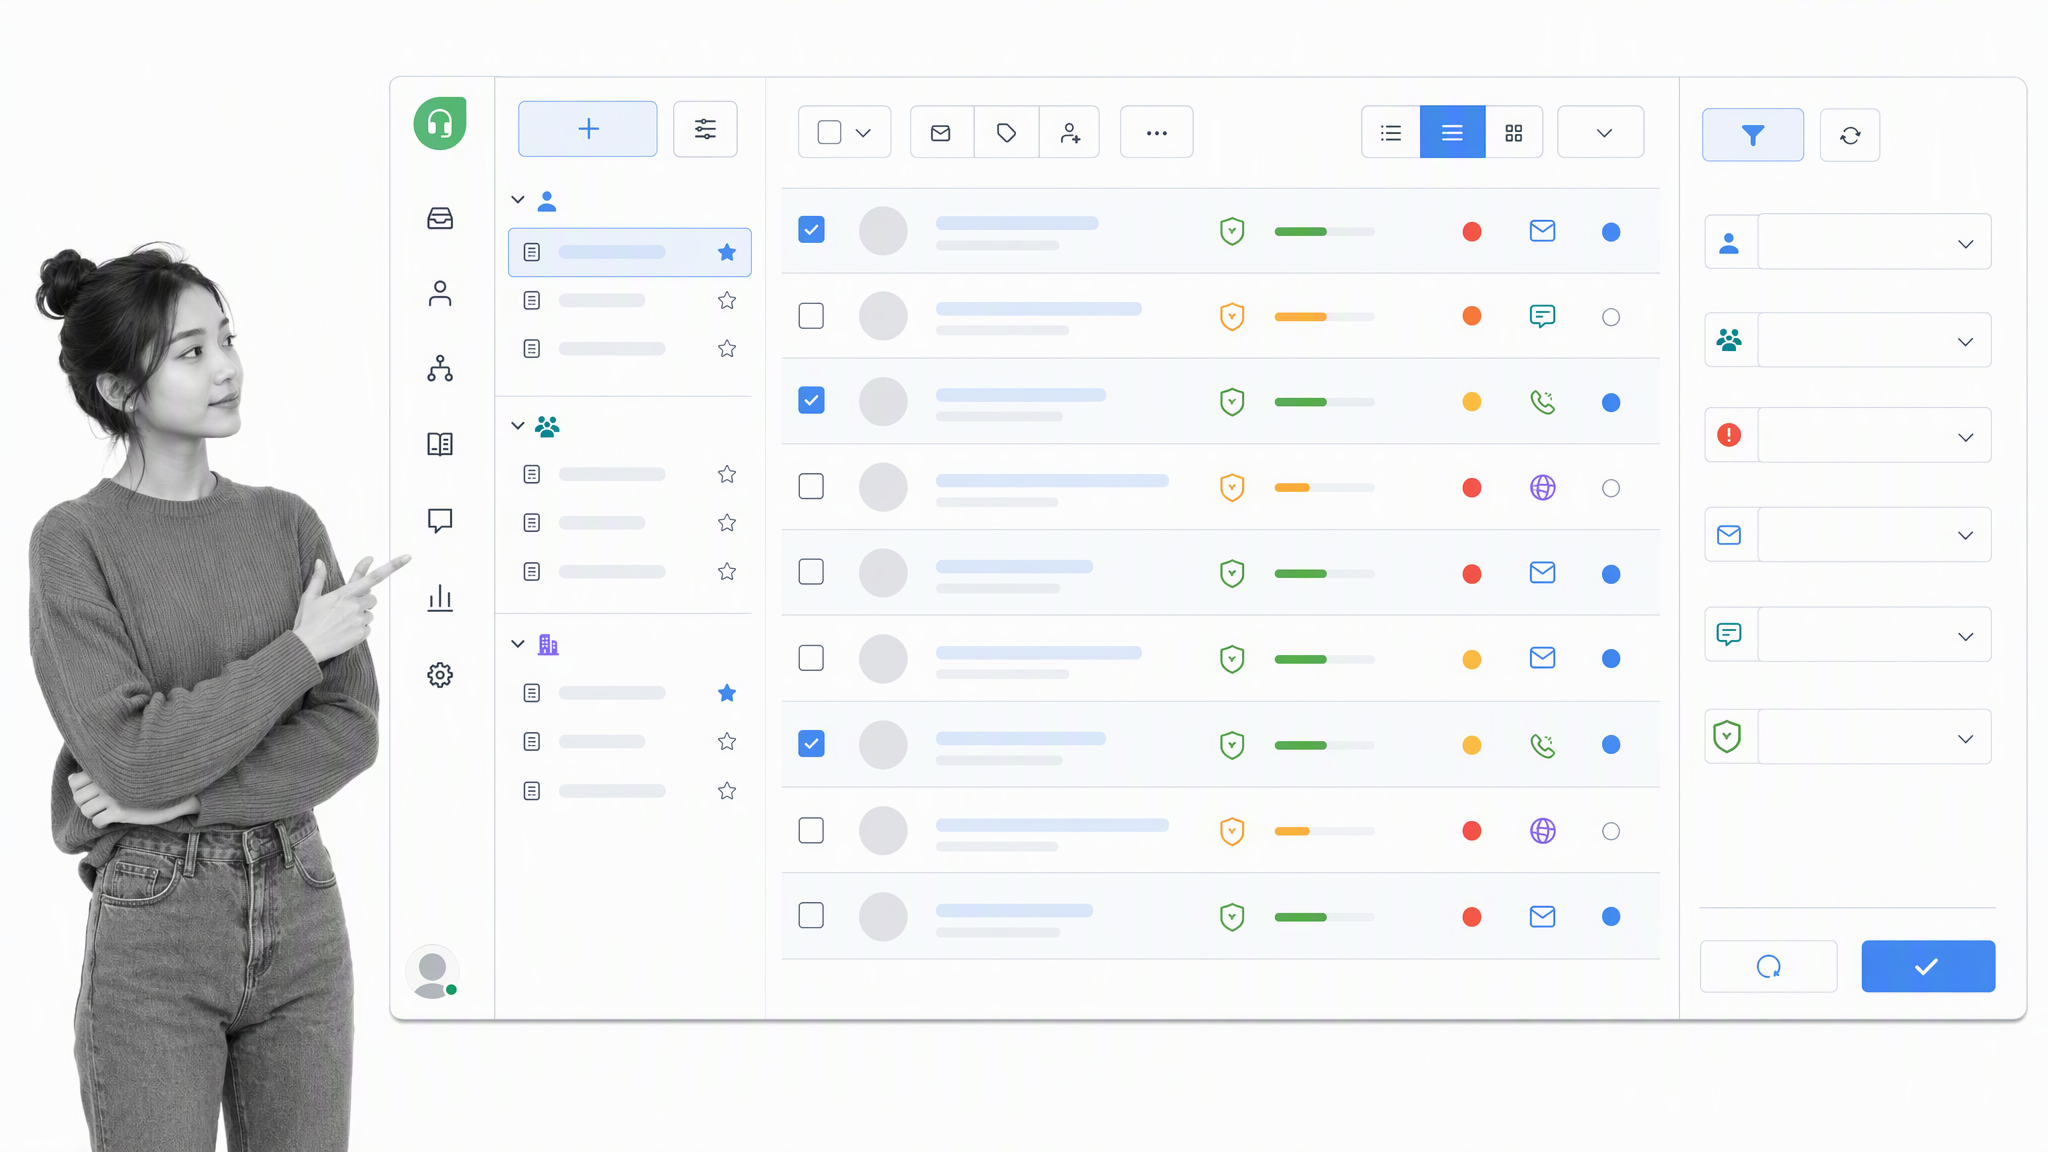The height and width of the screenshot is (1152, 2048).
Task: Unstar the first view under building section
Action: [727, 693]
